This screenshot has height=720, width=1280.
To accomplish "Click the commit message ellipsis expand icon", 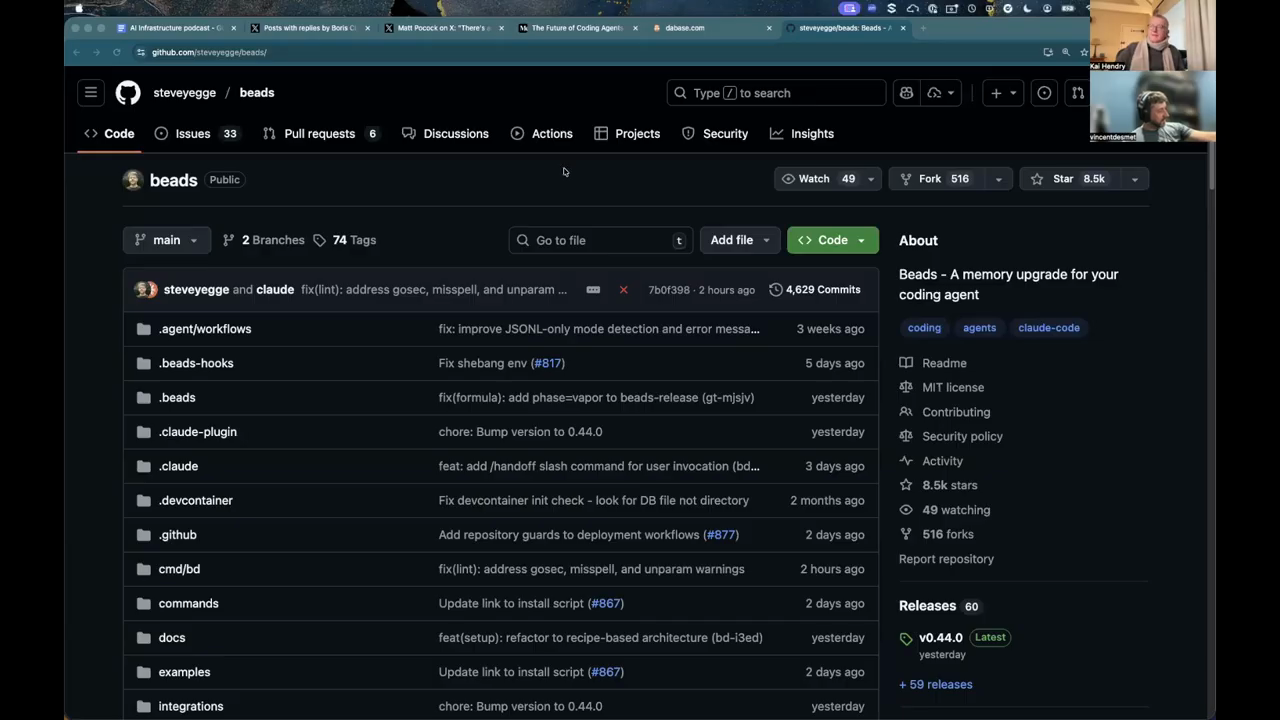I will coord(593,290).
